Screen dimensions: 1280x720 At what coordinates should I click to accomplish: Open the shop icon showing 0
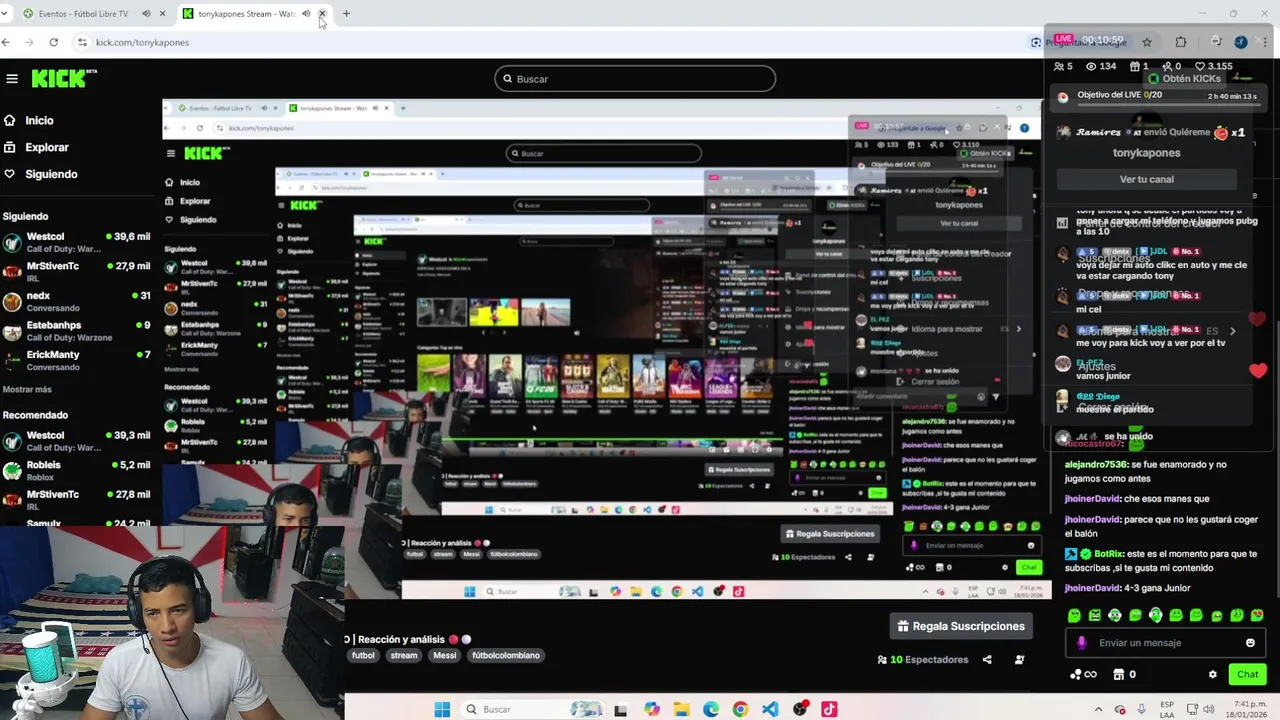(x=1119, y=675)
